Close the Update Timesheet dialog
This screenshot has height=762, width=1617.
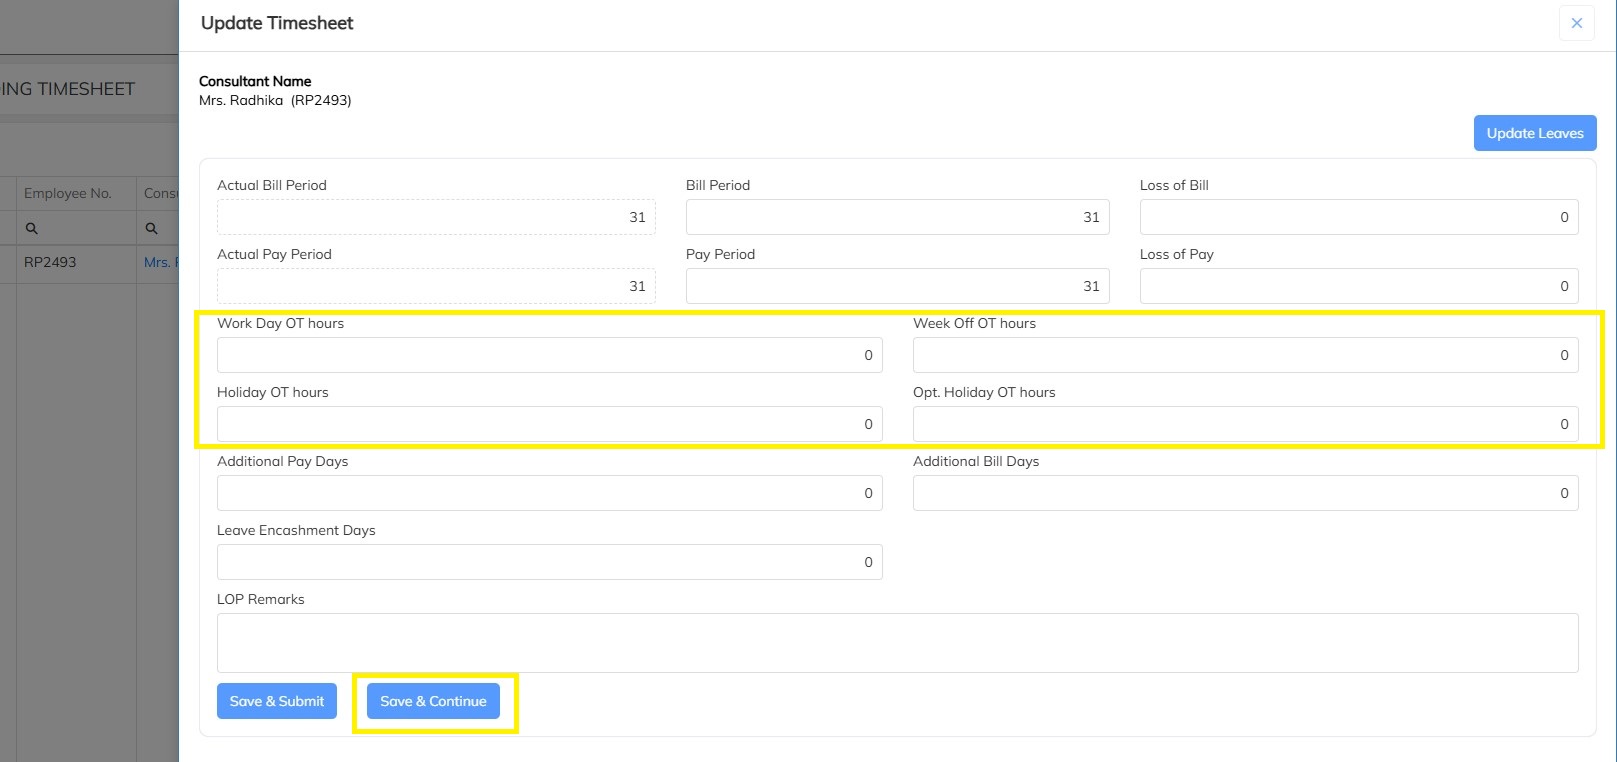1576,23
